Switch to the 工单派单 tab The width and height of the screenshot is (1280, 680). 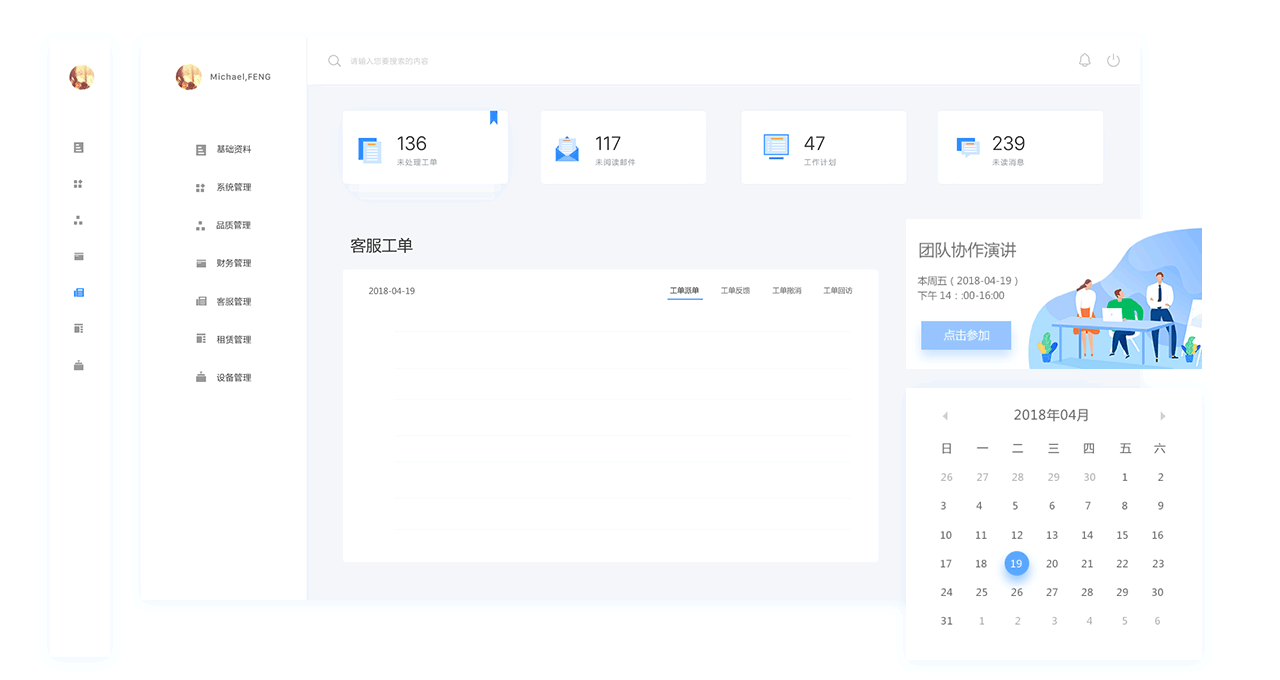(685, 290)
